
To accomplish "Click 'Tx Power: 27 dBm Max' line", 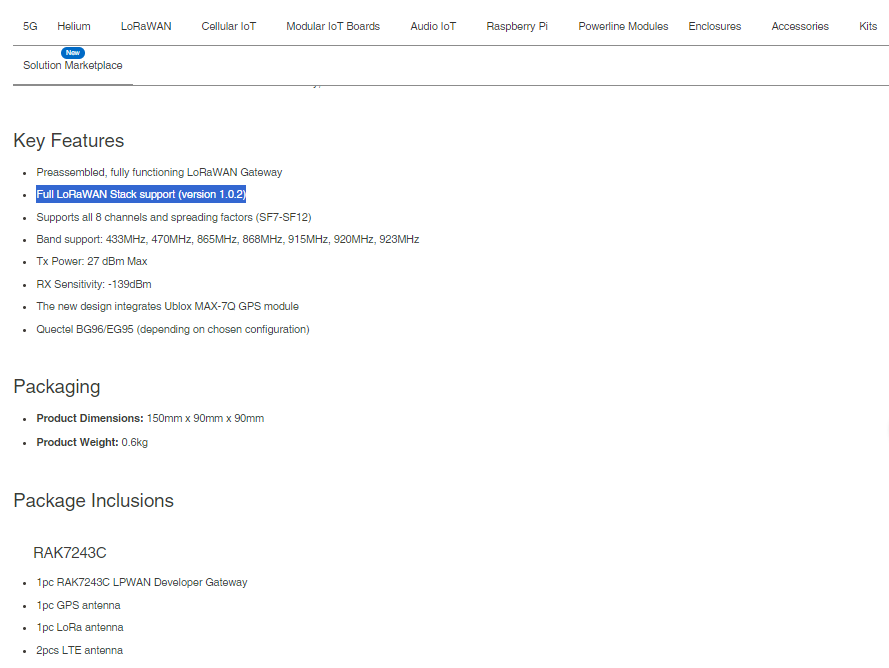I will [x=92, y=261].
